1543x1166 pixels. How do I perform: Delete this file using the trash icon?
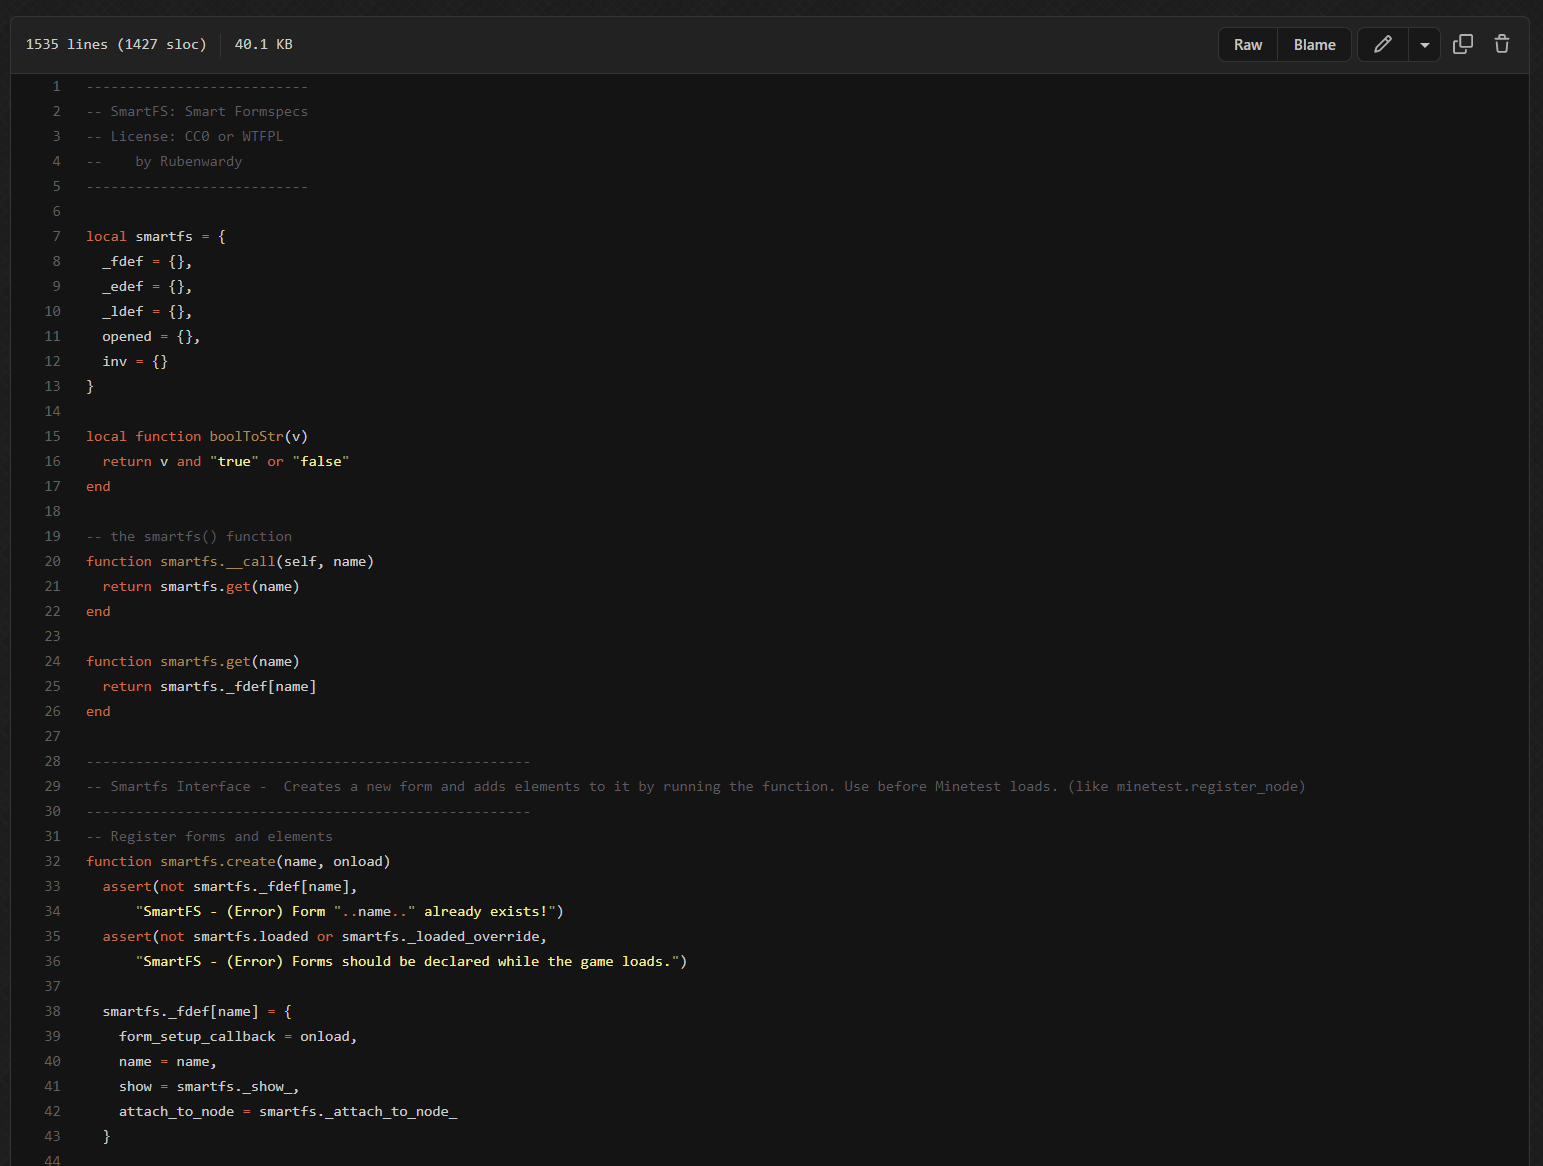1501,44
